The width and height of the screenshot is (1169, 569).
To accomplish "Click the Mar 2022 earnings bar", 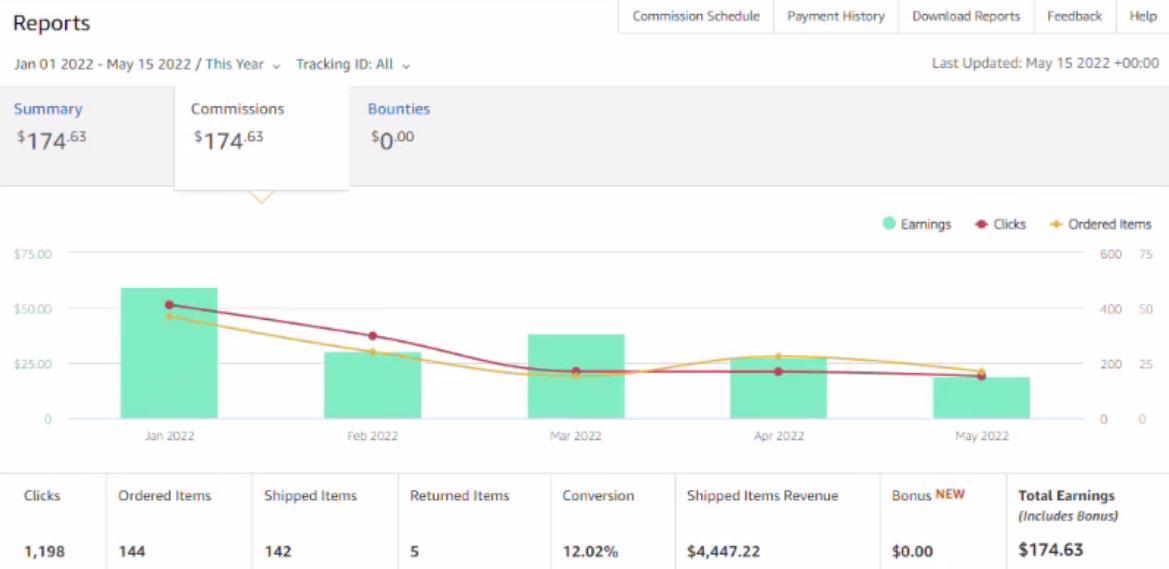I will pos(576,376).
